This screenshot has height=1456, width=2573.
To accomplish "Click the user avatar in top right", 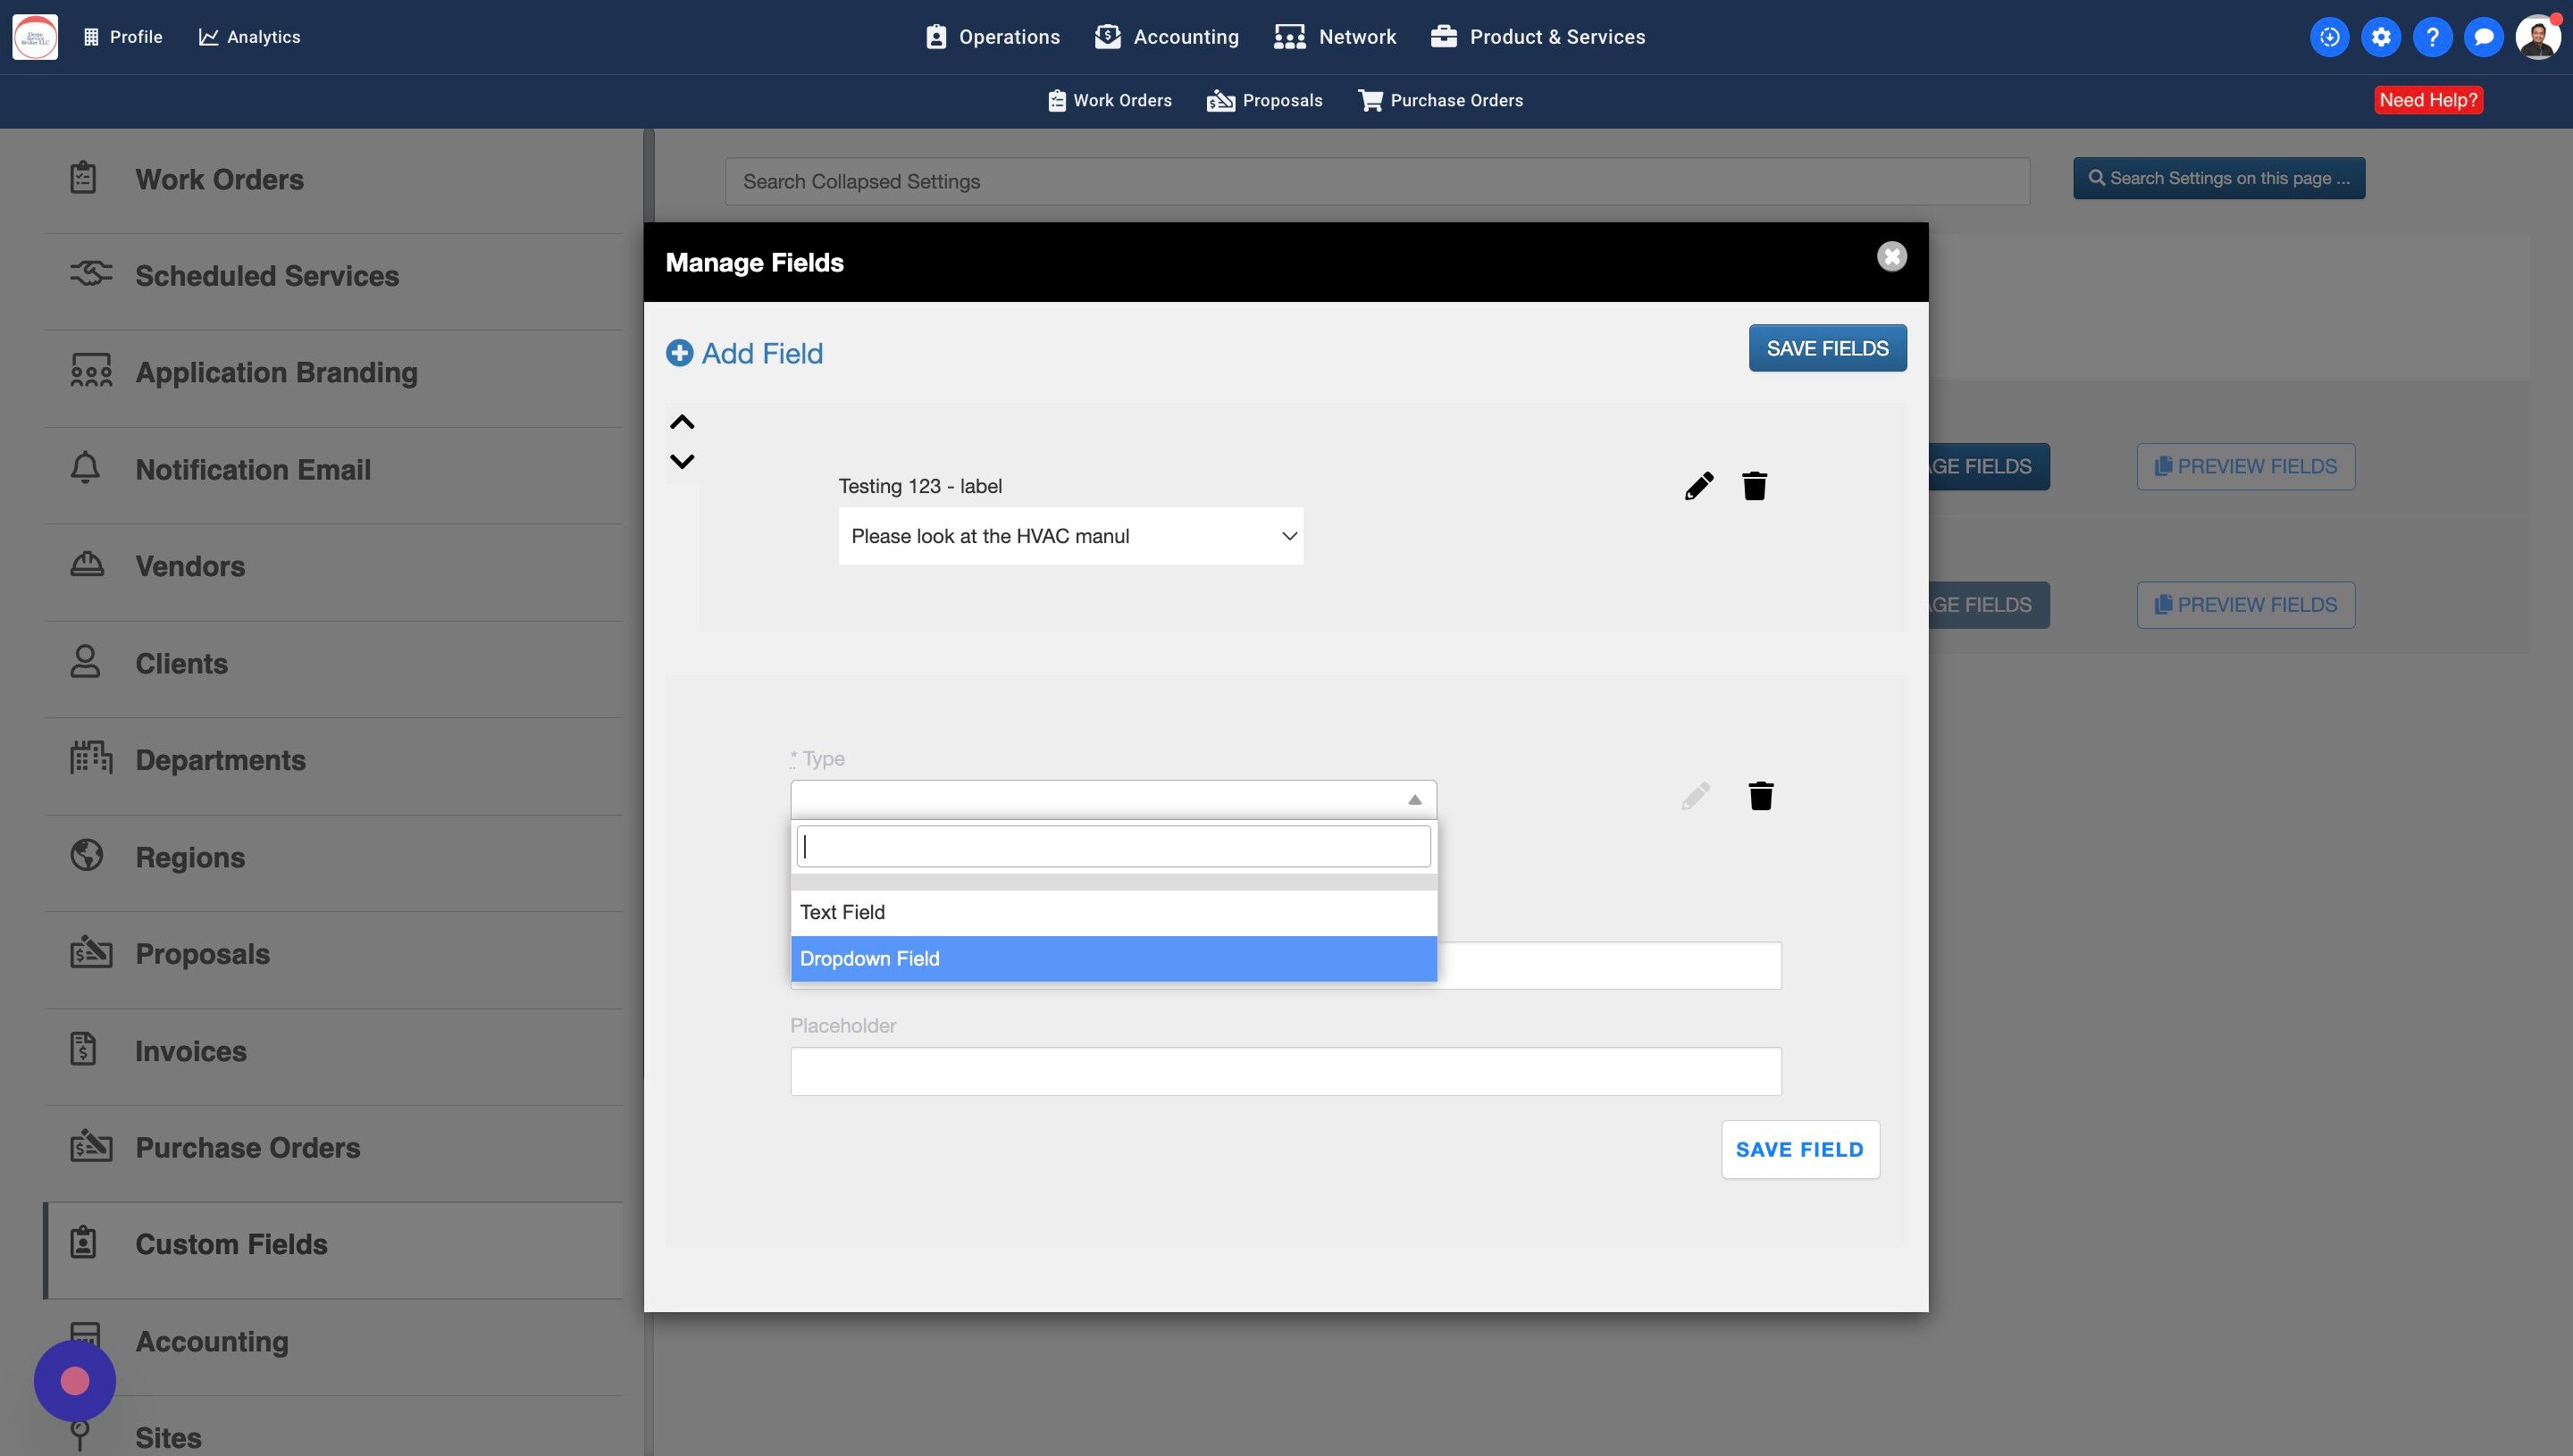I will click(2537, 37).
